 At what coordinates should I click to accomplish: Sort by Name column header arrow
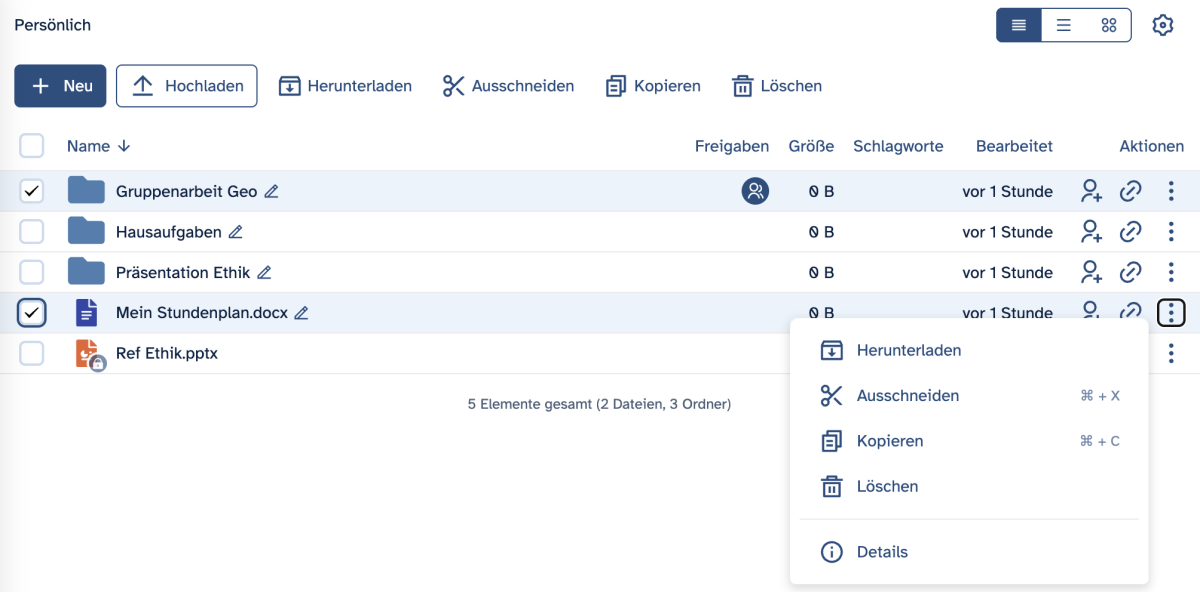pos(124,146)
